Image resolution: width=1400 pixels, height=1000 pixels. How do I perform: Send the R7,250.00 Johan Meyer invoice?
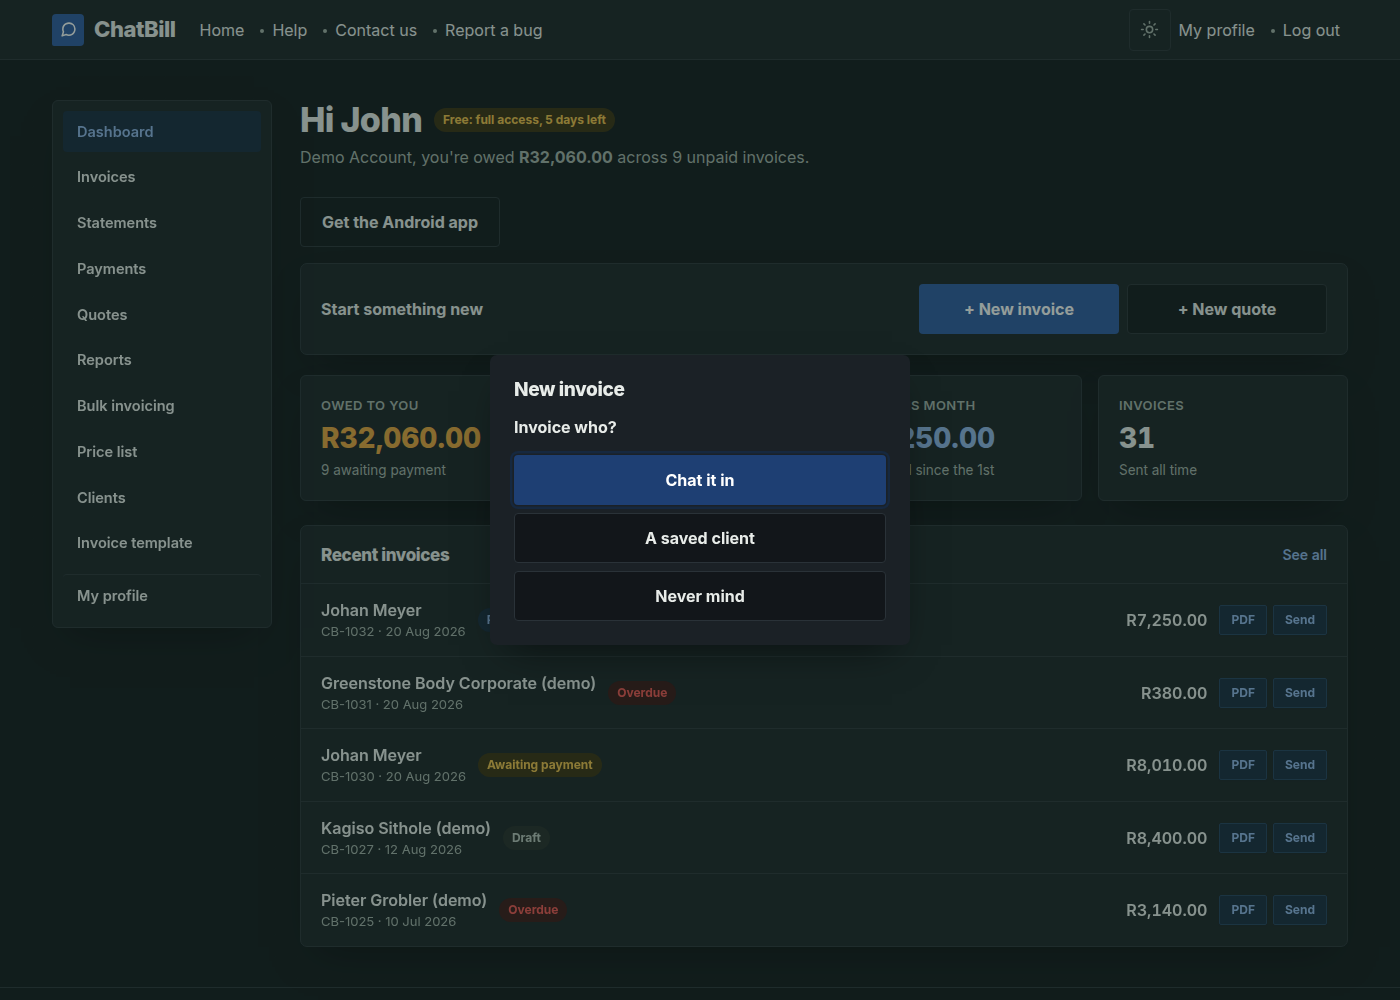tap(1300, 620)
